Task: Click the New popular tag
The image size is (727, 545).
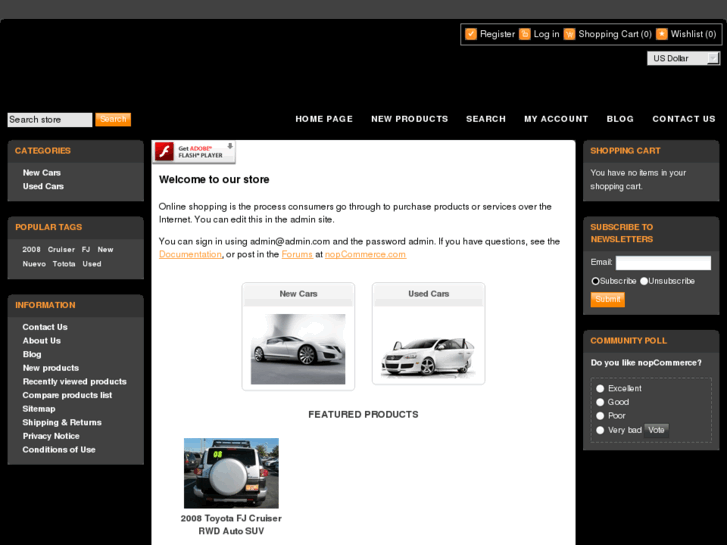Action: coord(105,250)
